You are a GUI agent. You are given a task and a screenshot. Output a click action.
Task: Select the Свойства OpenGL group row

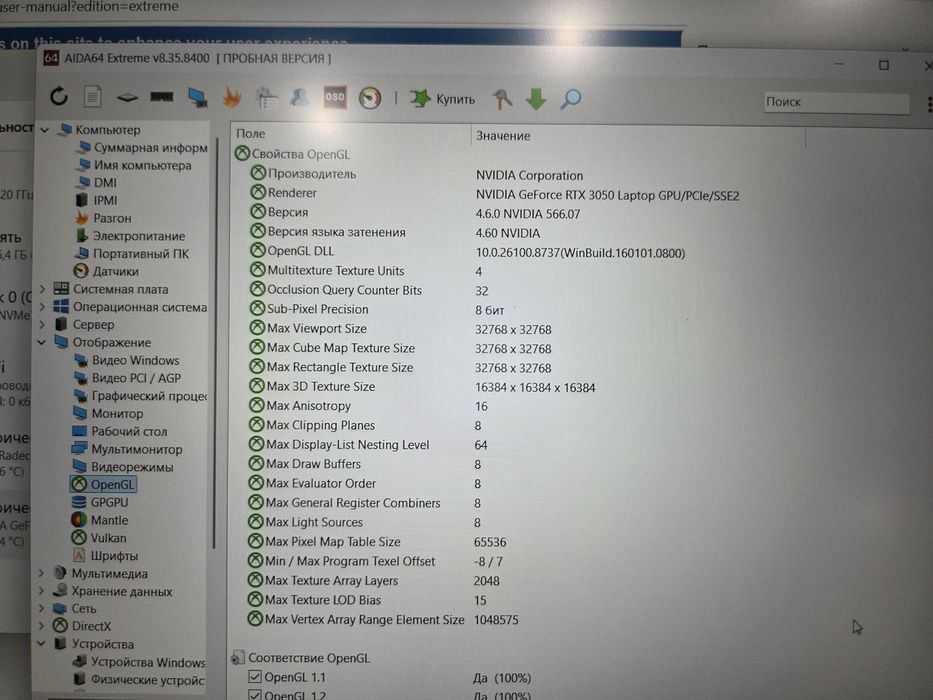292,154
